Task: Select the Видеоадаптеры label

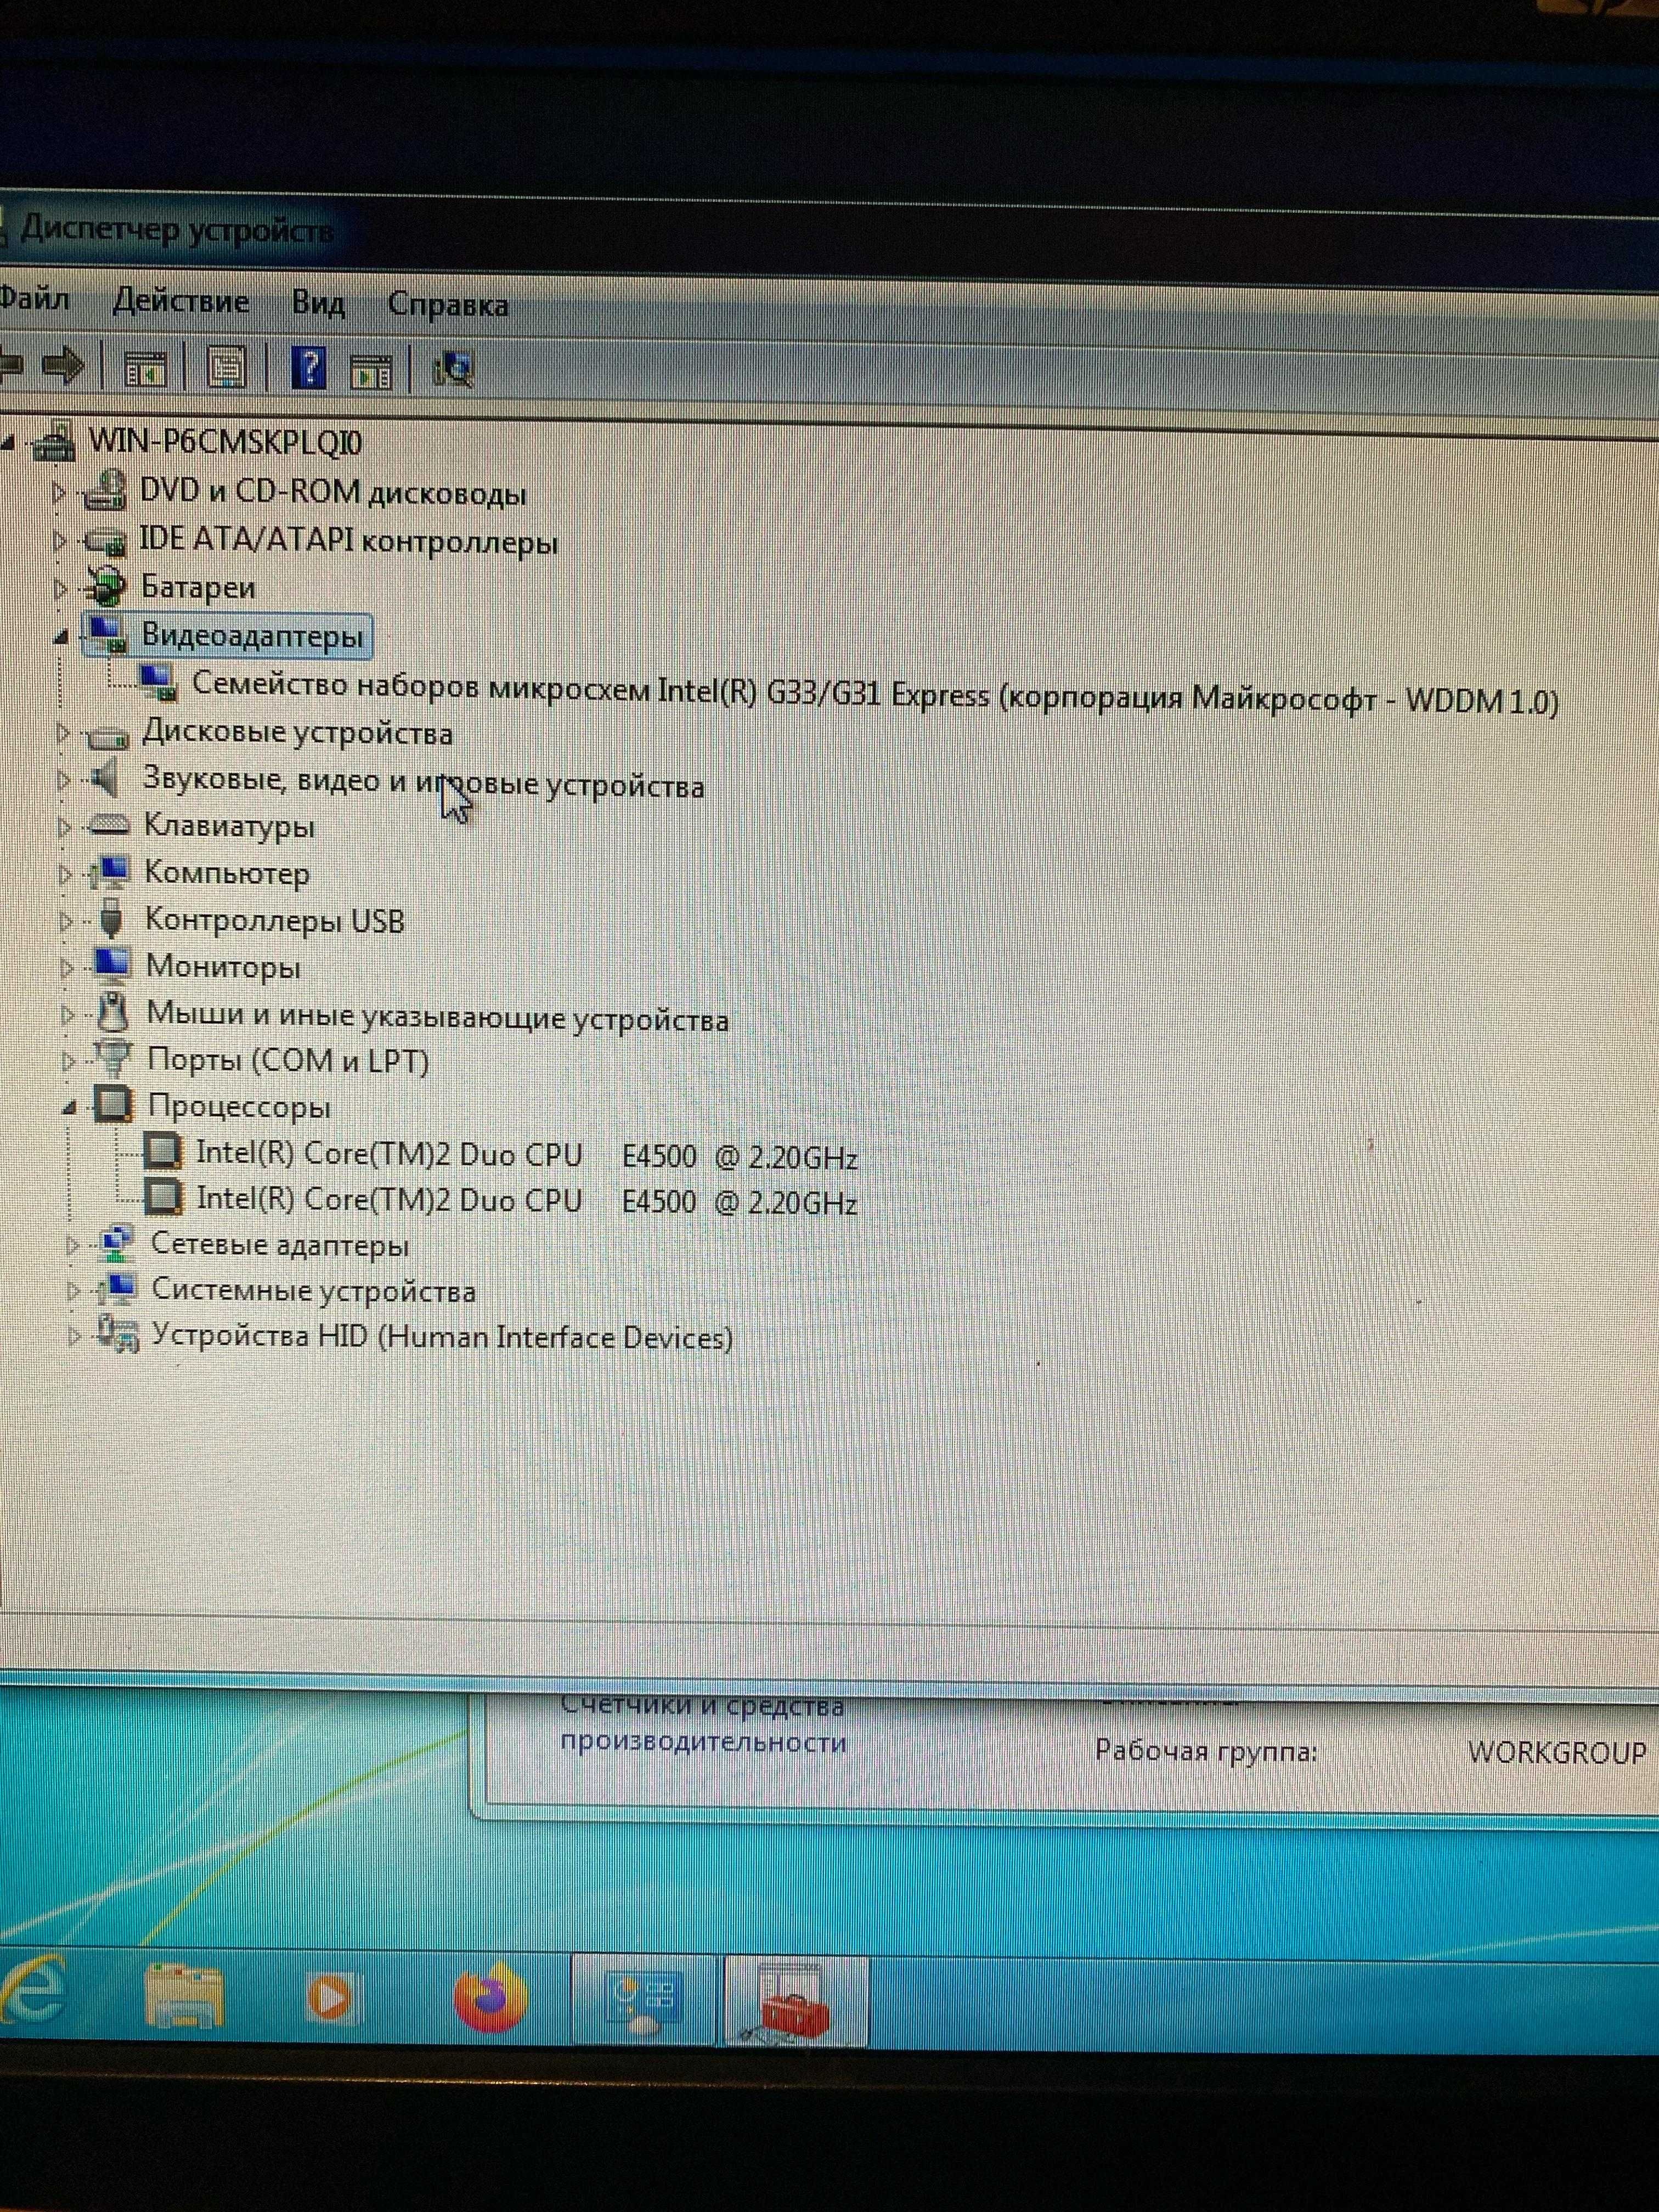Action: coord(253,636)
